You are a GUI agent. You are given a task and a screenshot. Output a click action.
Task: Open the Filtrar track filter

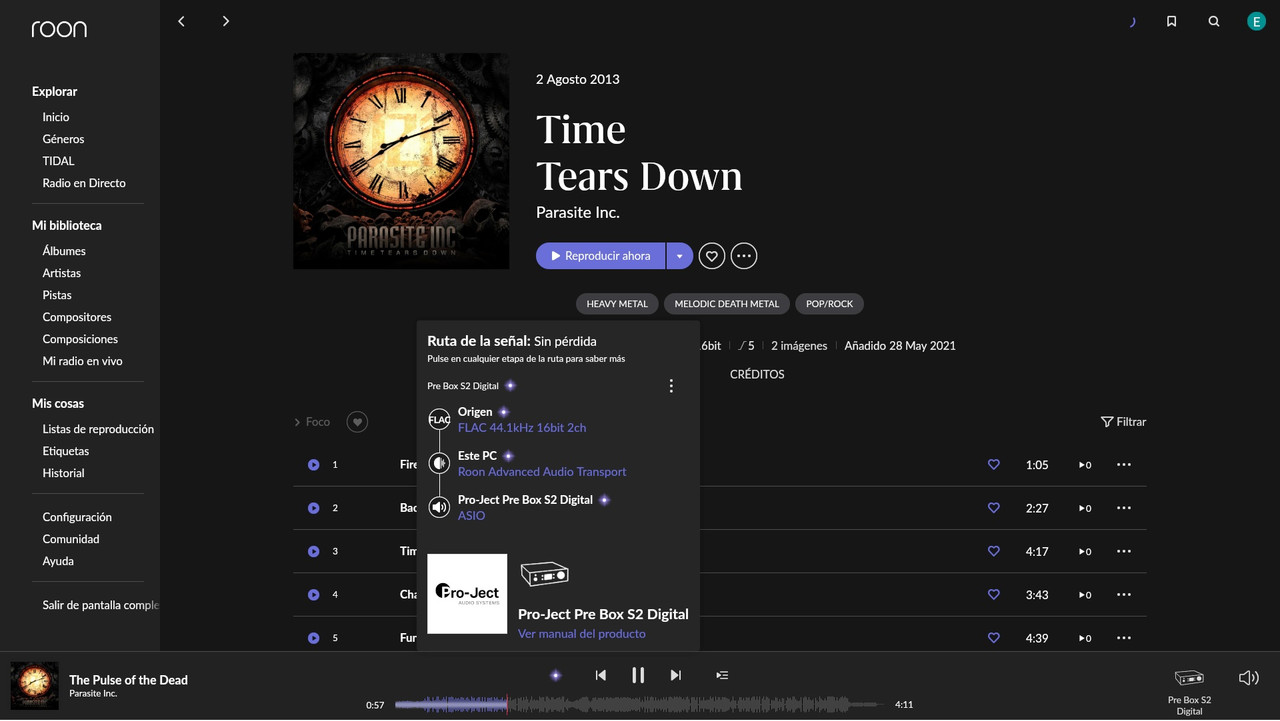[x=1123, y=422]
